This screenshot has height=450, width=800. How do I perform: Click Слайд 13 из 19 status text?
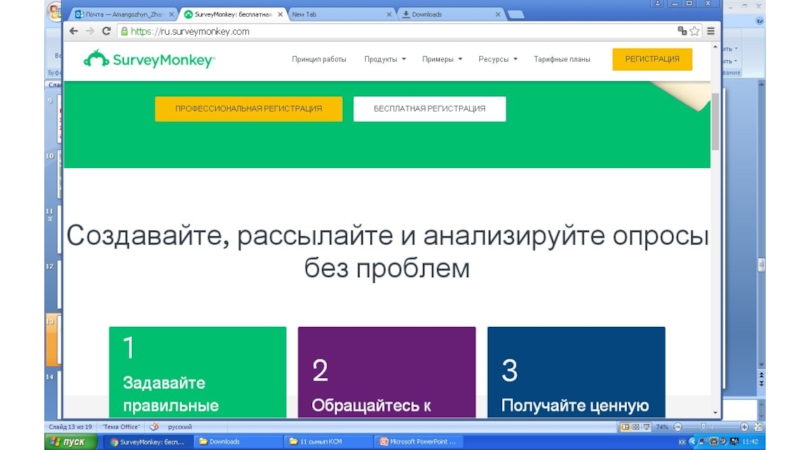(x=70, y=427)
